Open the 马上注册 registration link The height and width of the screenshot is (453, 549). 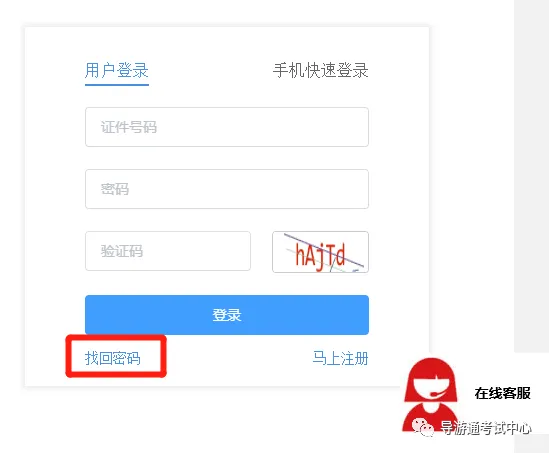point(340,358)
